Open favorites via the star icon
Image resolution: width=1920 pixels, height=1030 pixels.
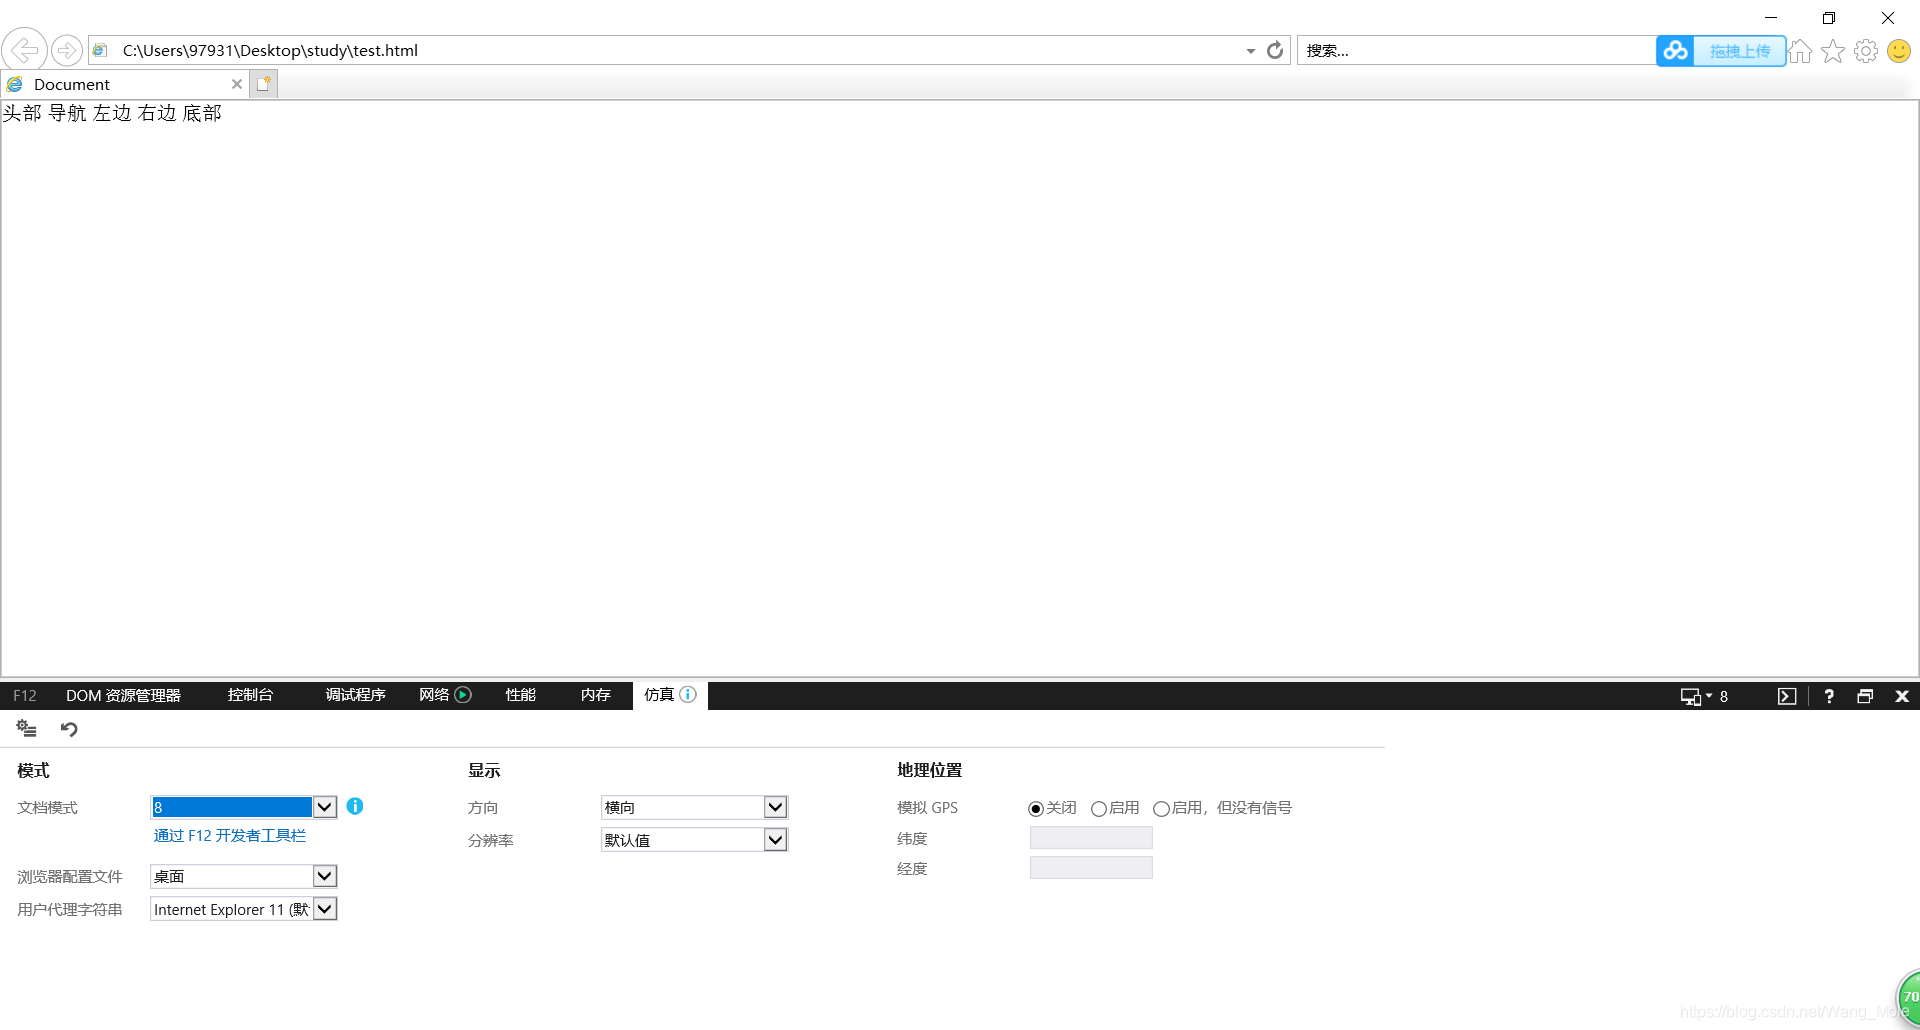coord(1833,50)
